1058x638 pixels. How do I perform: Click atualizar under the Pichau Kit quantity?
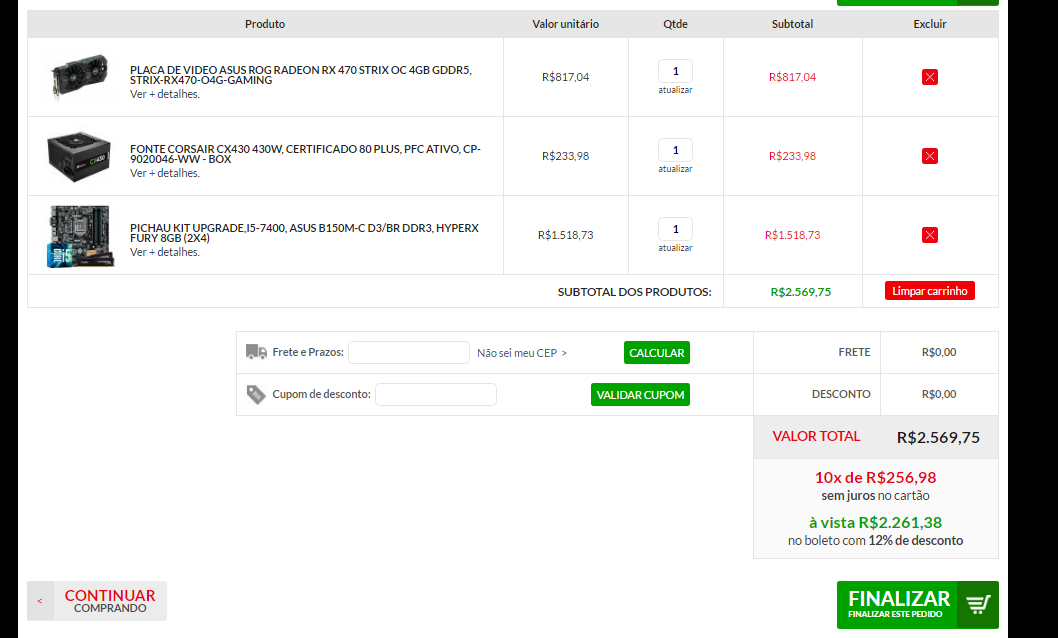(x=675, y=248)
